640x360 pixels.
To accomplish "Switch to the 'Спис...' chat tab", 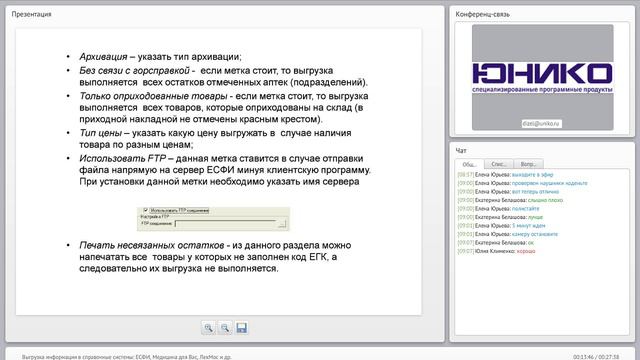I will 498,164.
